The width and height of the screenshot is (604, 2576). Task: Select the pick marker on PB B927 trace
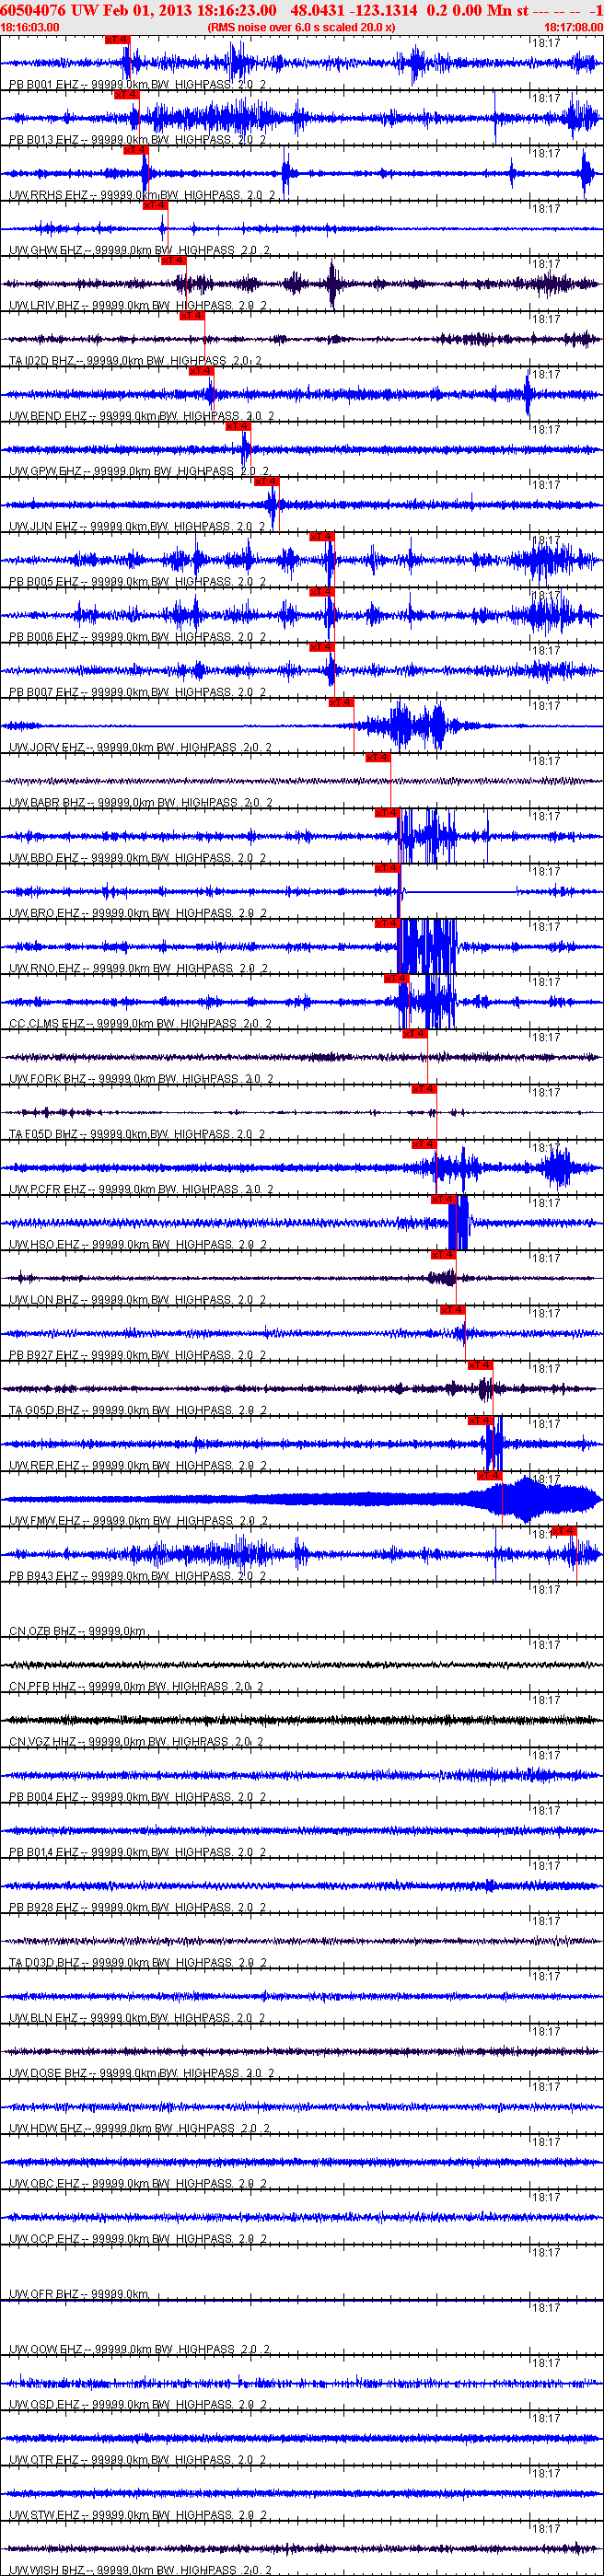(x=452, y=1310)
